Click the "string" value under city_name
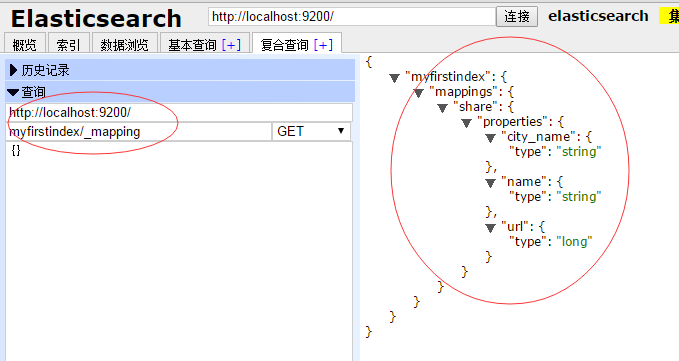The width and height of the screenshot is (679, 361). tap(579, 151)
